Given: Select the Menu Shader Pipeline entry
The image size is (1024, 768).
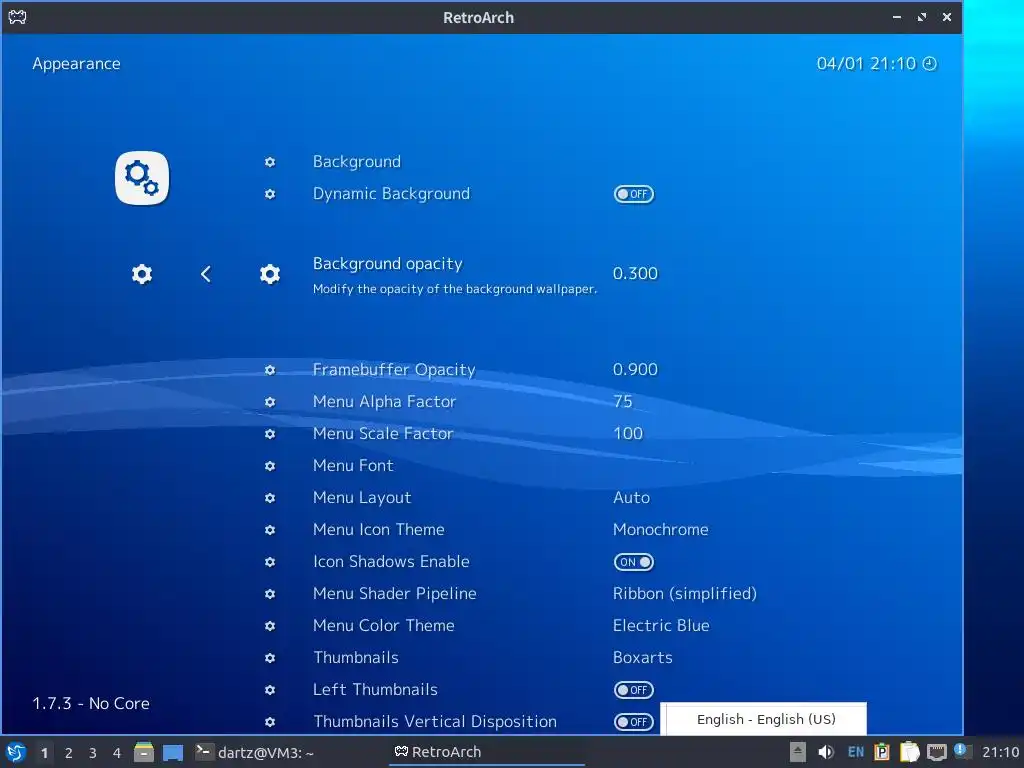Looking at the screenshot, I should [x=394, y=594].
